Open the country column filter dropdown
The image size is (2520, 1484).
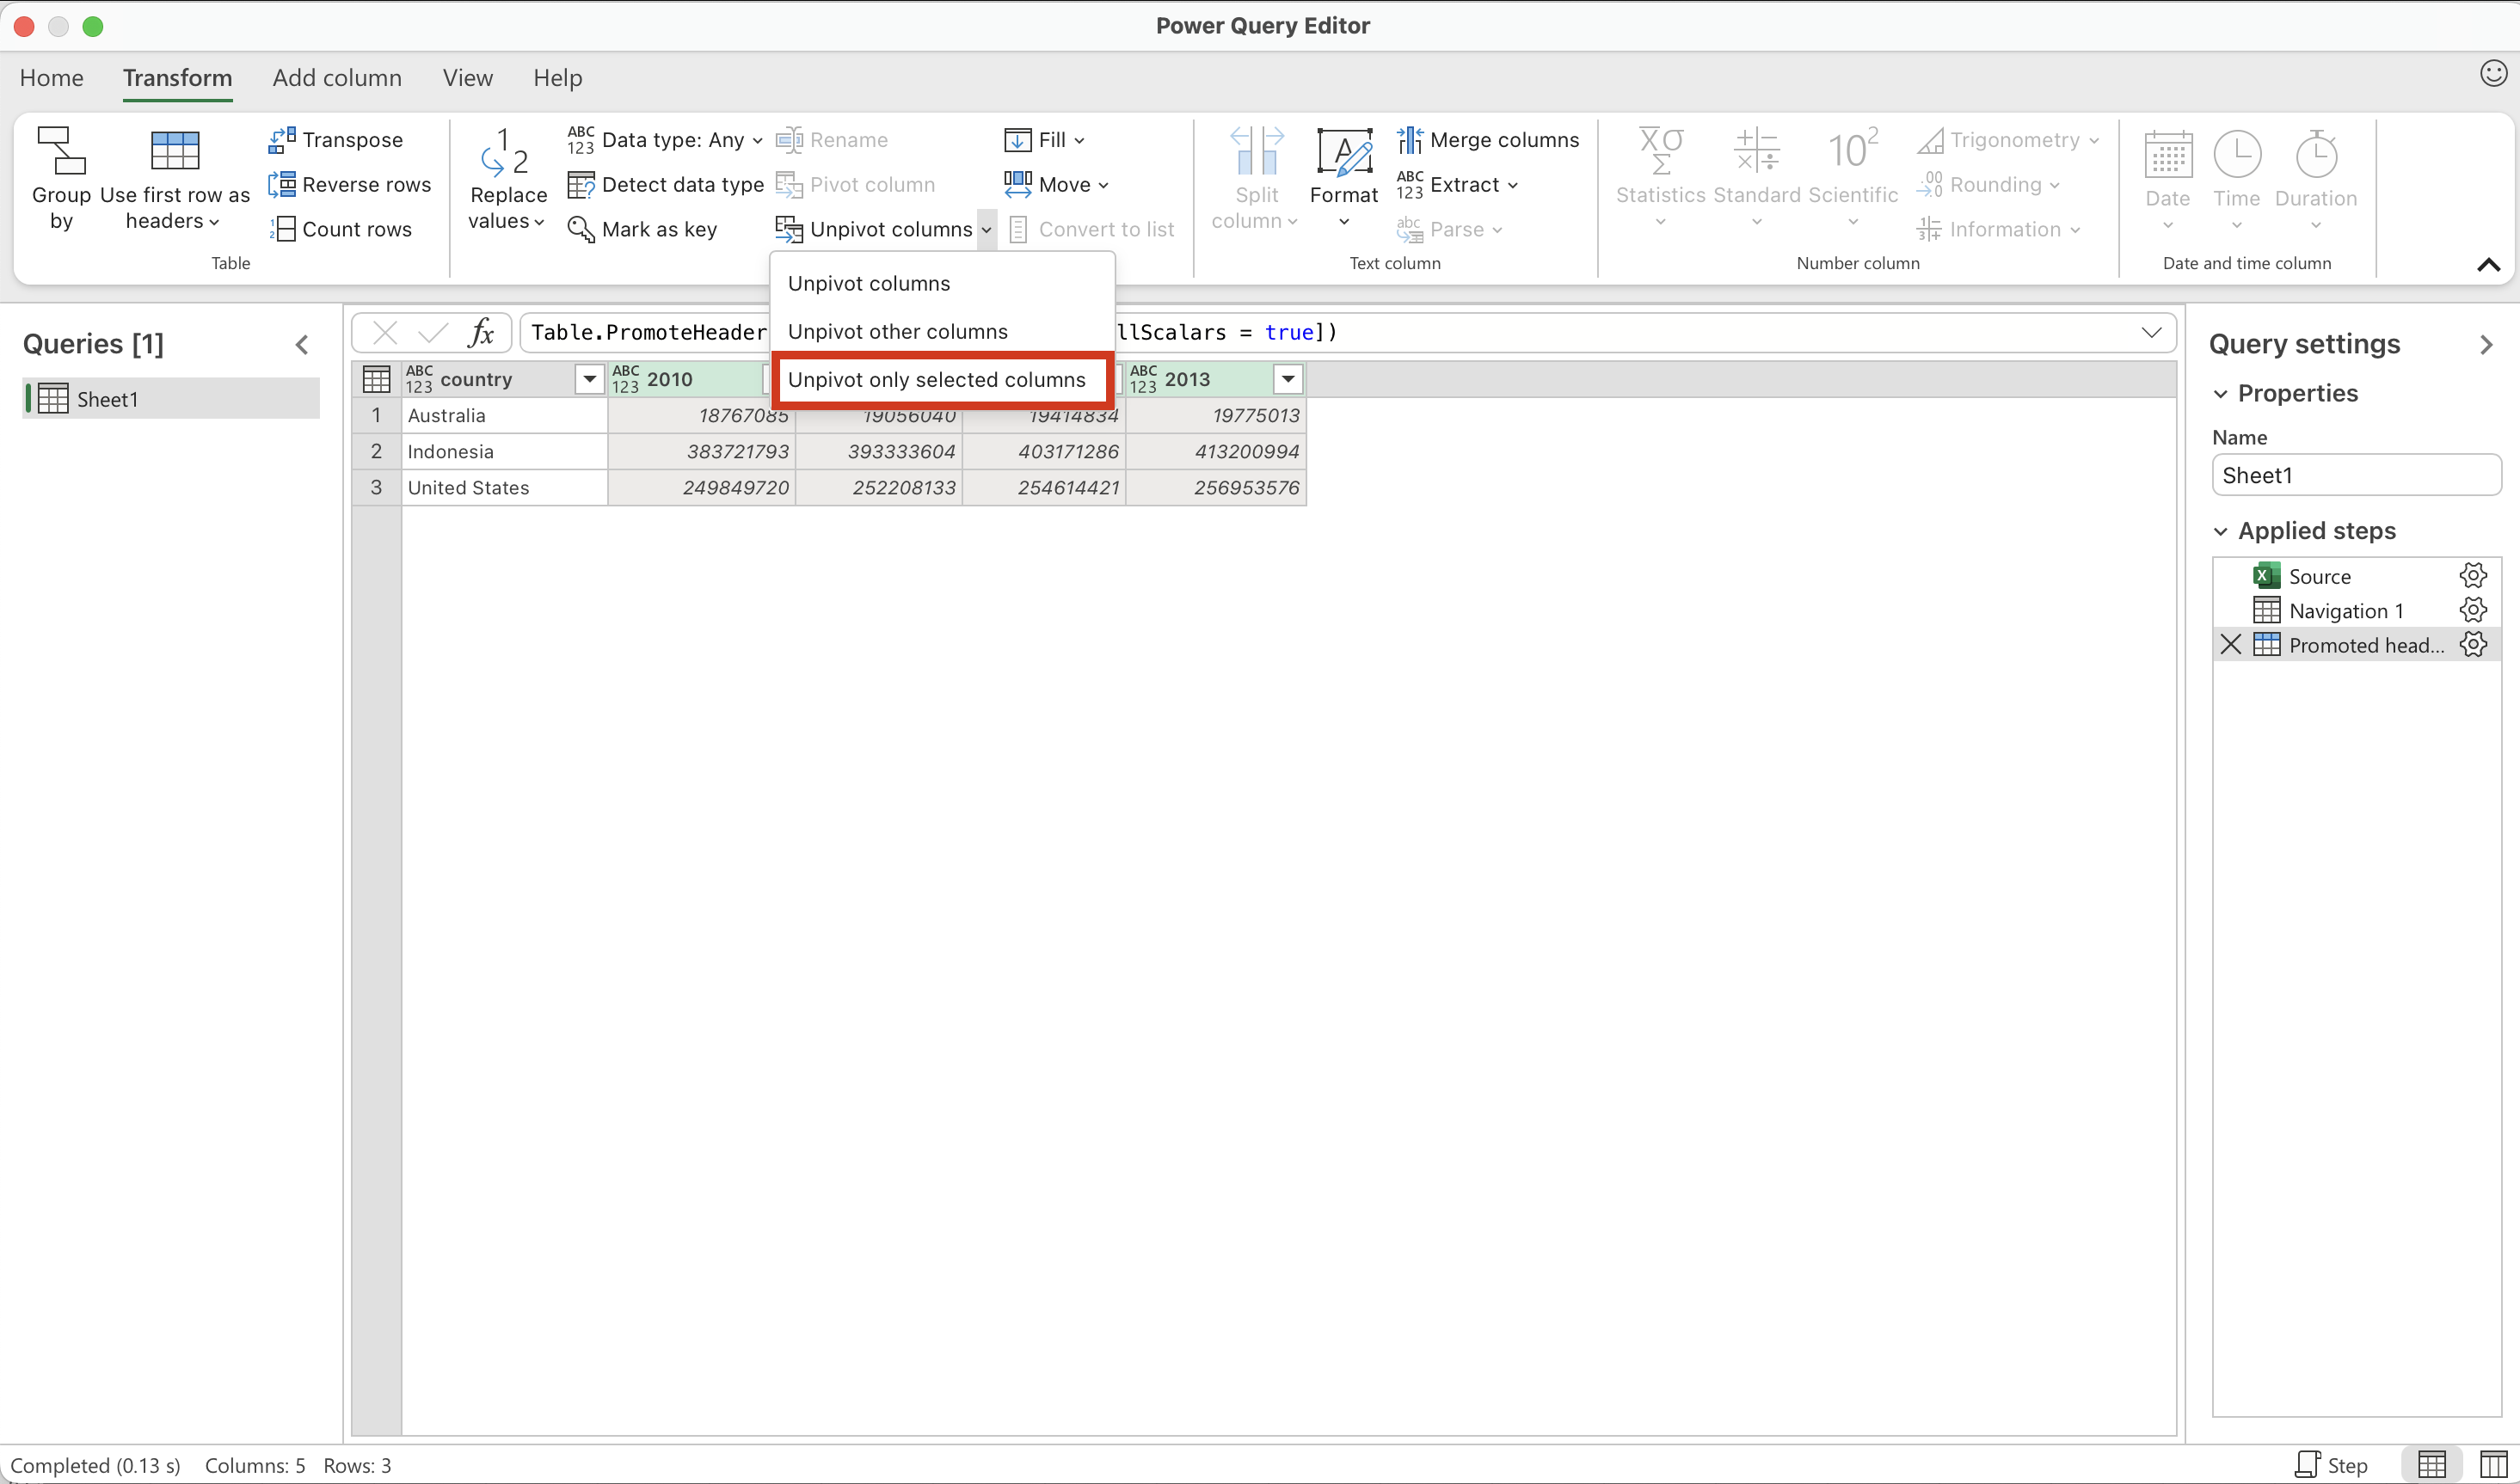[589, 379]
